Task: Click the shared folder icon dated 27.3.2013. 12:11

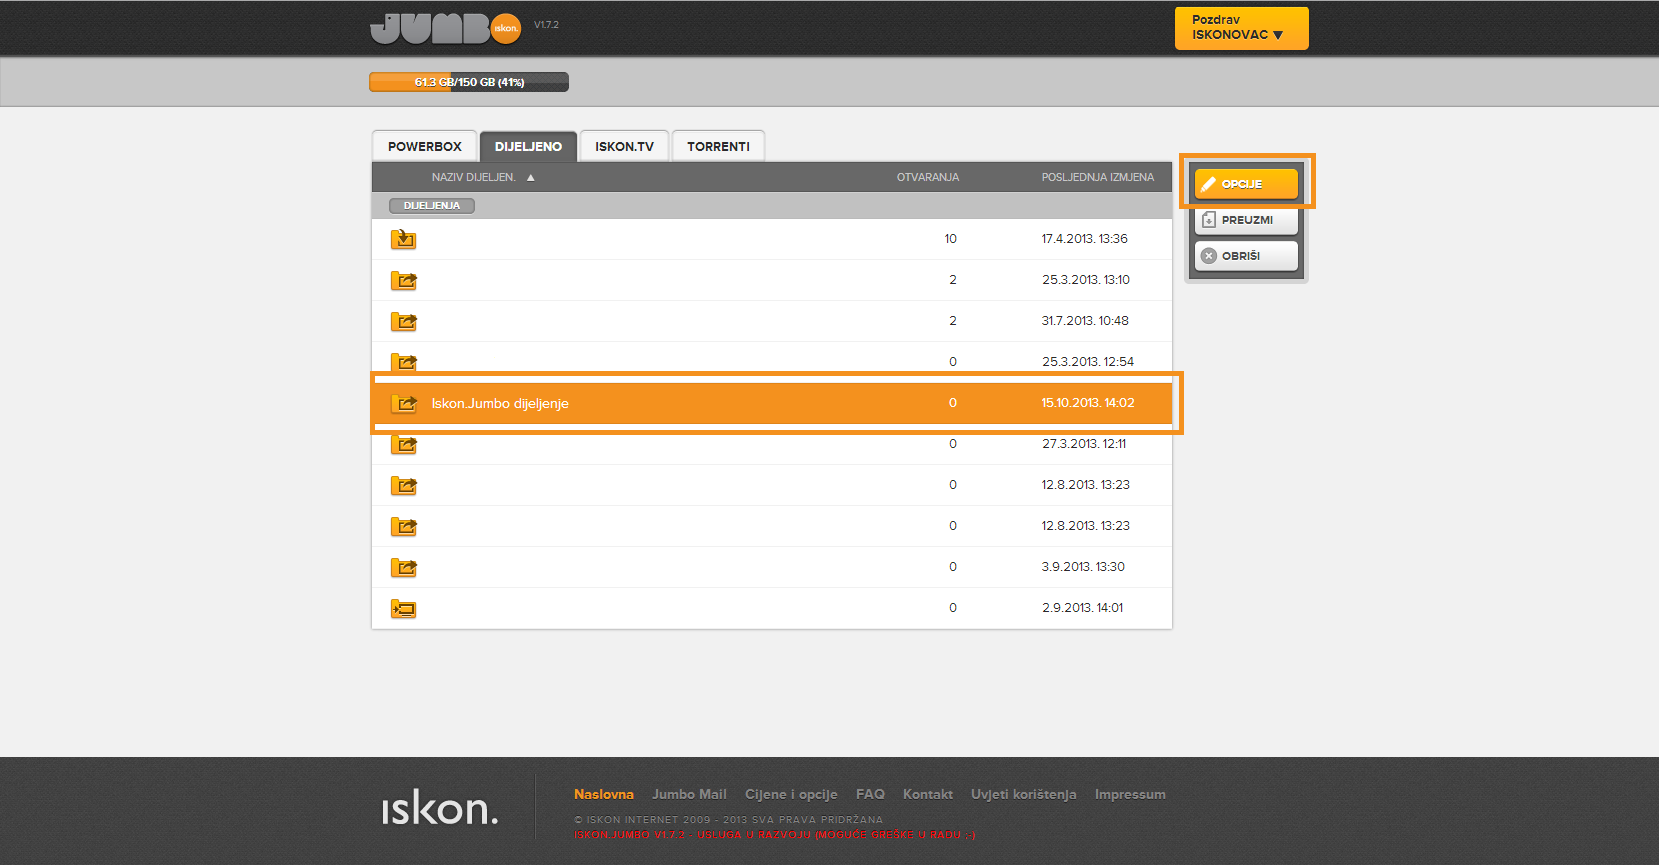Action: click(403, 444)
